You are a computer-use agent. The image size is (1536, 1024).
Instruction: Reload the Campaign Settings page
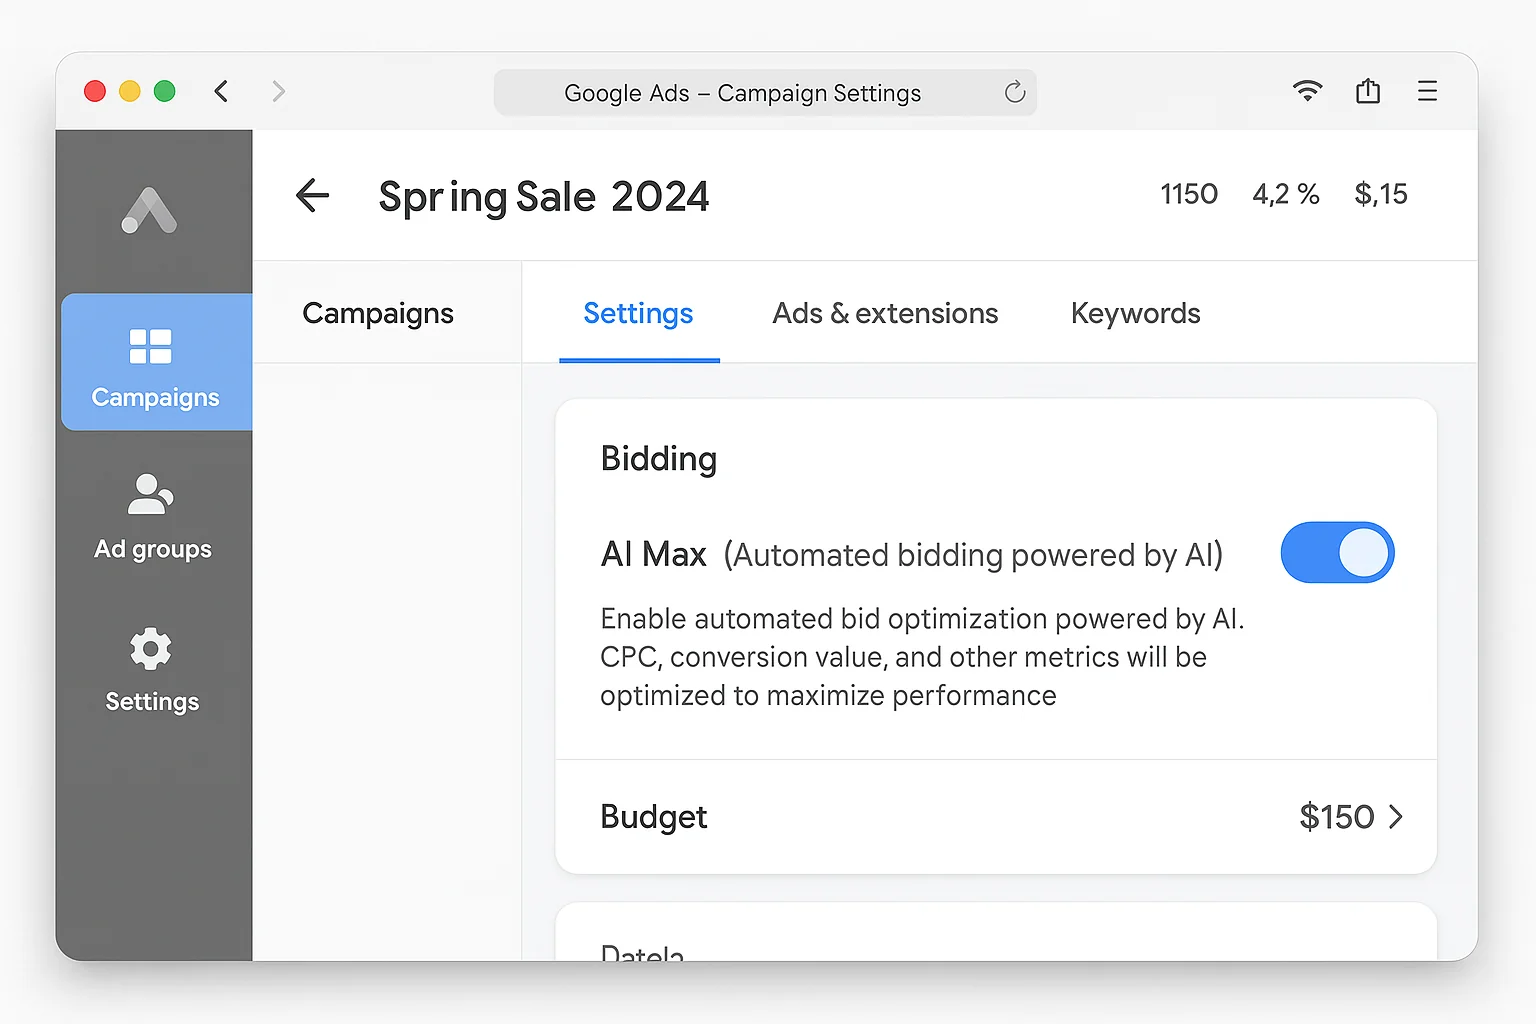pyautogui.click(x=1014, y=92)
